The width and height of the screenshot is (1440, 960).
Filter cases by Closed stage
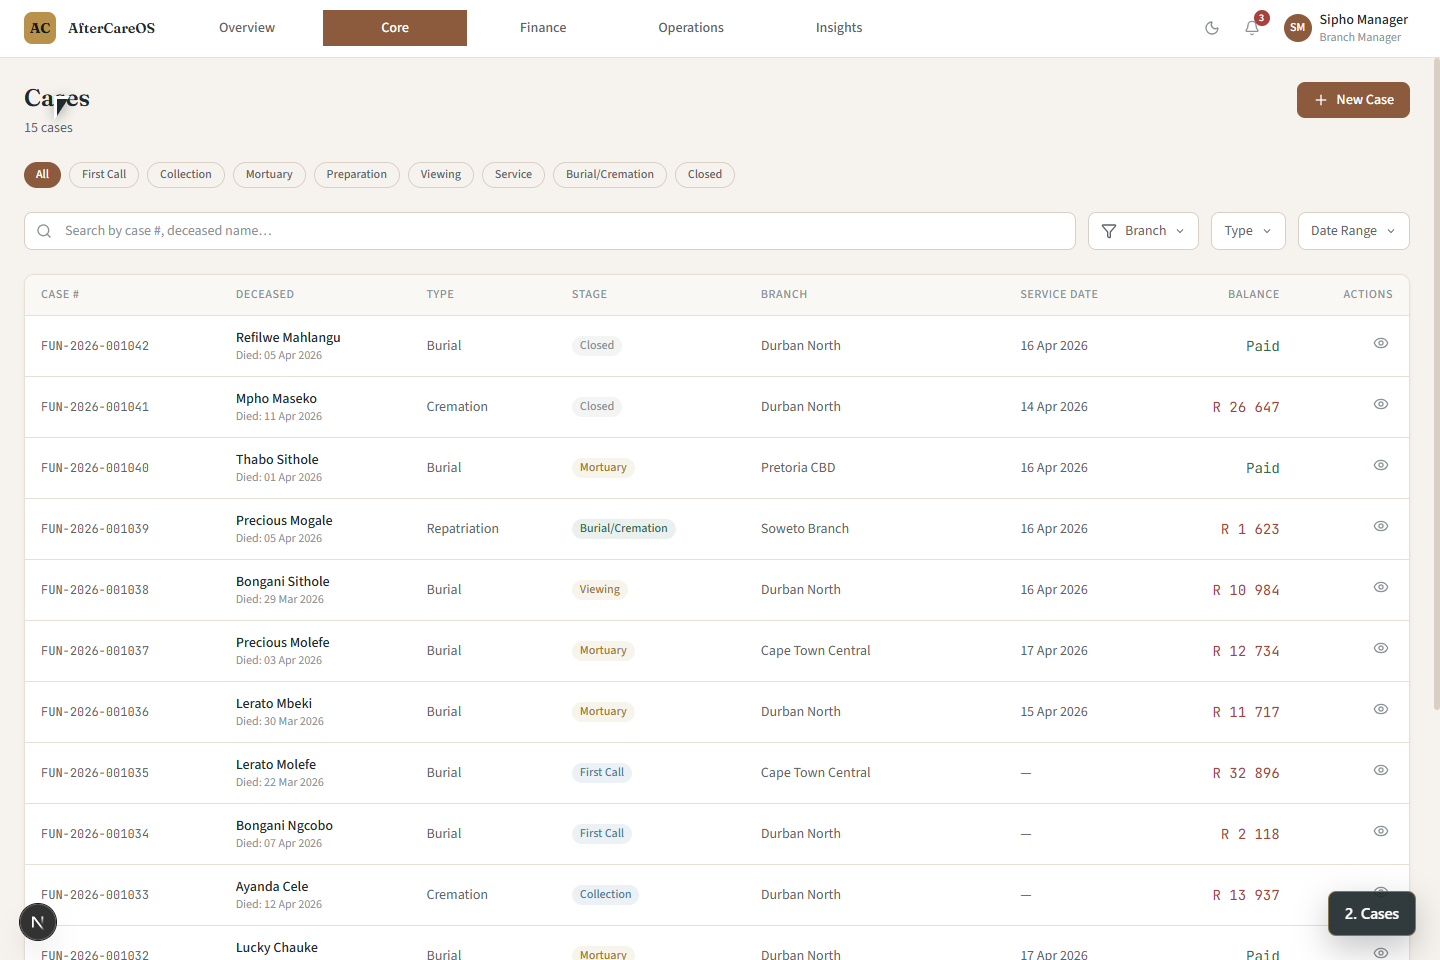click(705, 174)
